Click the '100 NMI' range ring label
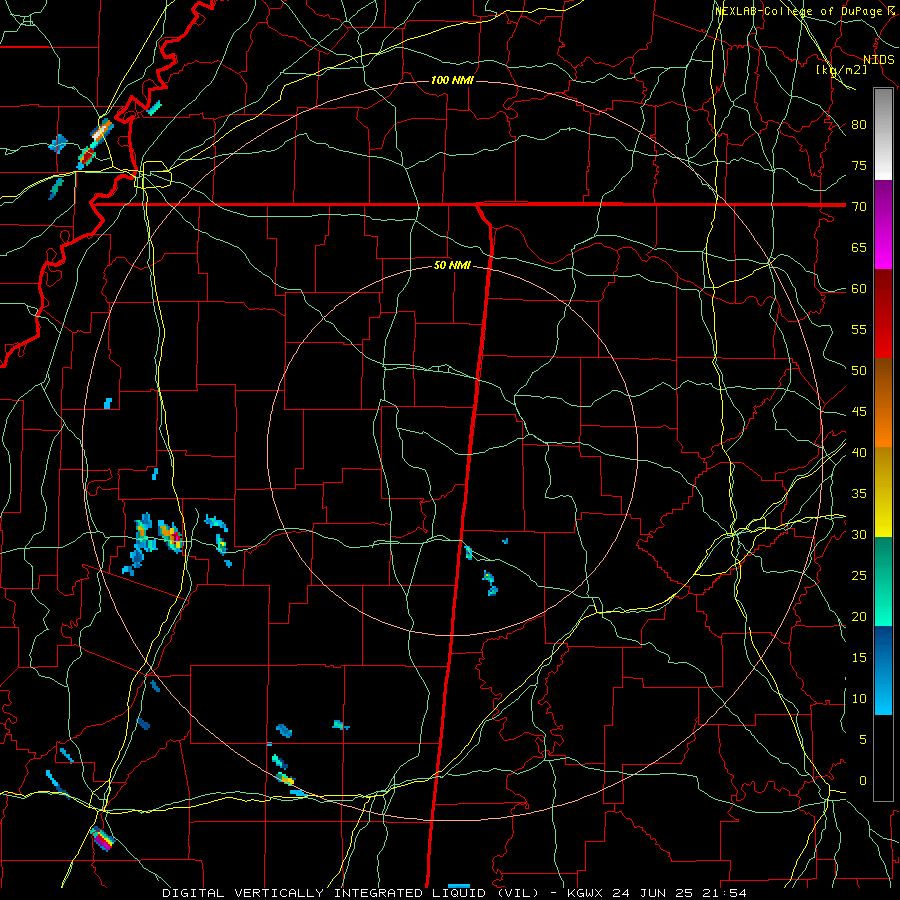The image size is (900, 900). point(452,80)
